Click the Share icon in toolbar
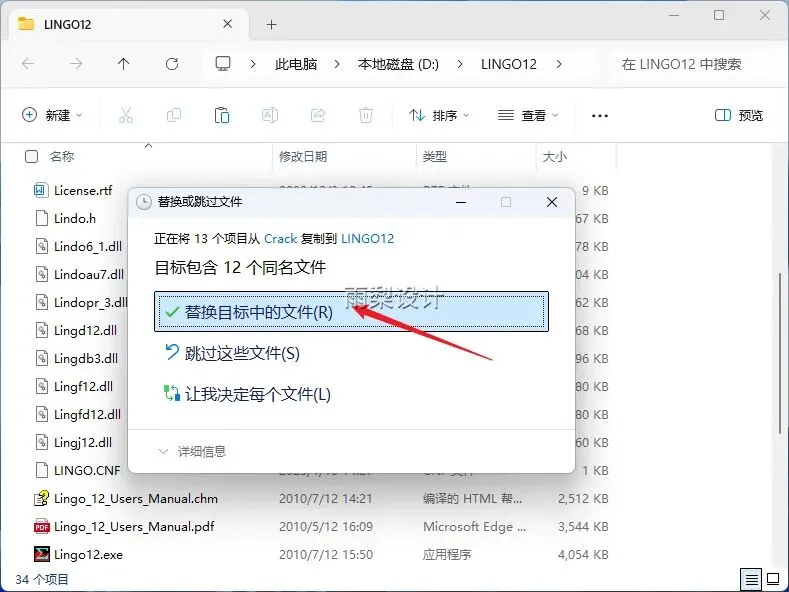Image resolution: width=789 pixels, height=592 pixels. click(318, 115)
